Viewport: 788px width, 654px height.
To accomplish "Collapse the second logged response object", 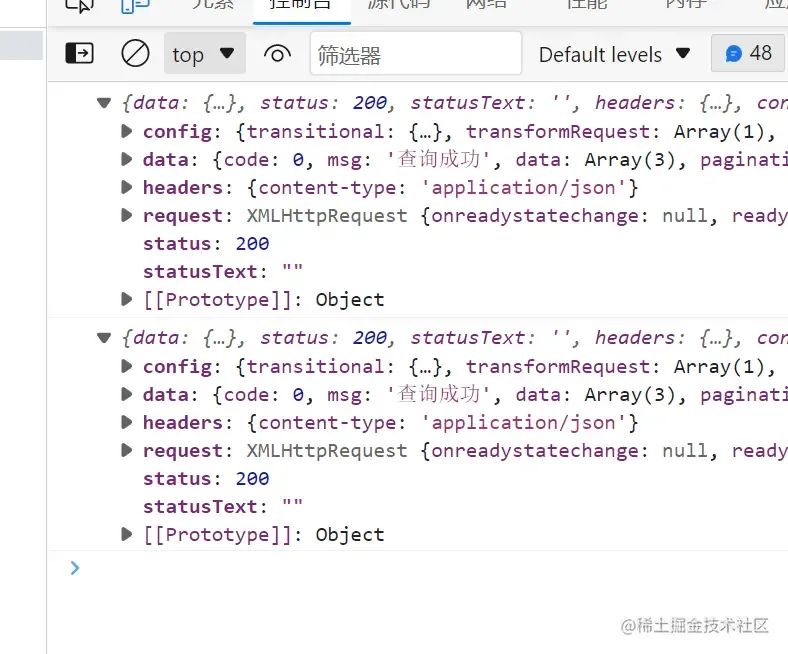I will [x=104, y=338].
